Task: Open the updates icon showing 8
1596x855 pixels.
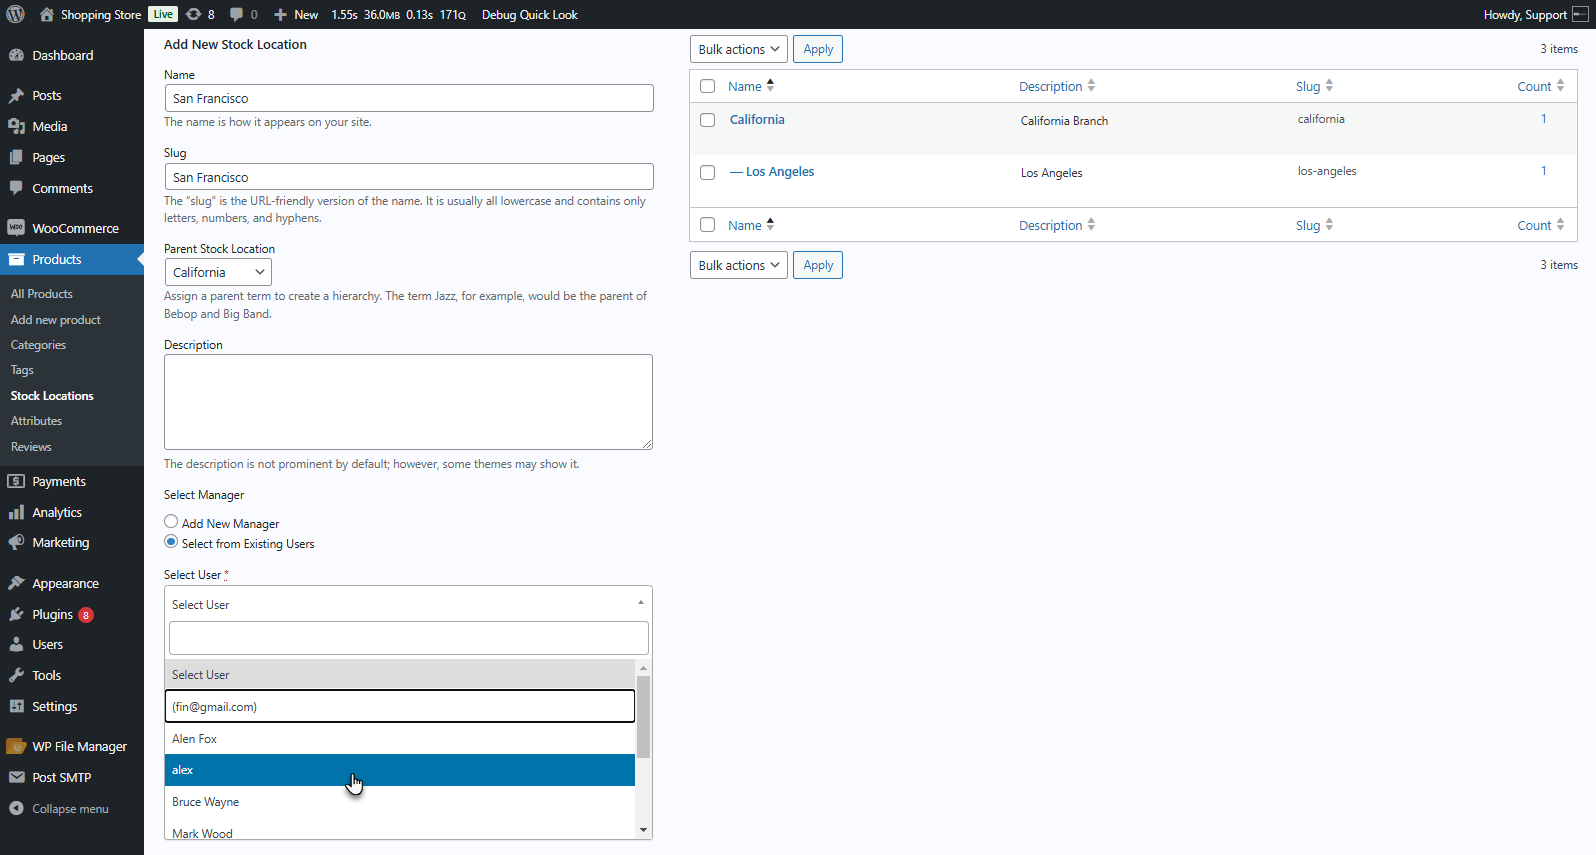Action: coord(194,14)
